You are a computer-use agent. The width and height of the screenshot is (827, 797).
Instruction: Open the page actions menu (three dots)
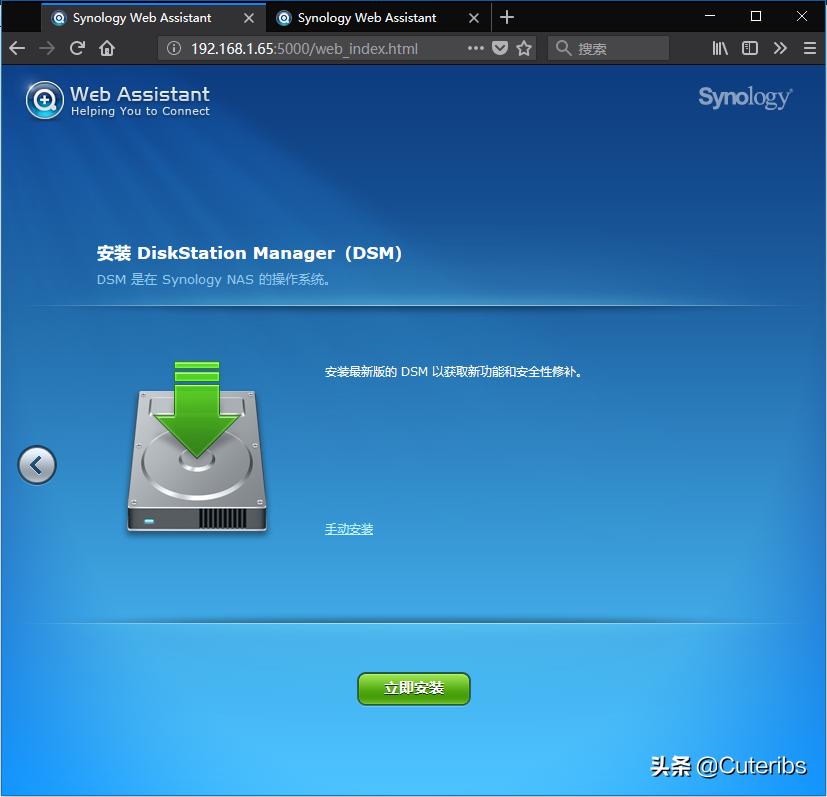(x=475, y=47)
